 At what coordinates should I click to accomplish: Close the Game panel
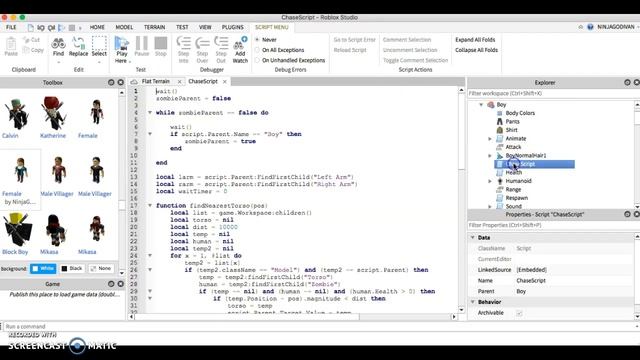[120, 284]
